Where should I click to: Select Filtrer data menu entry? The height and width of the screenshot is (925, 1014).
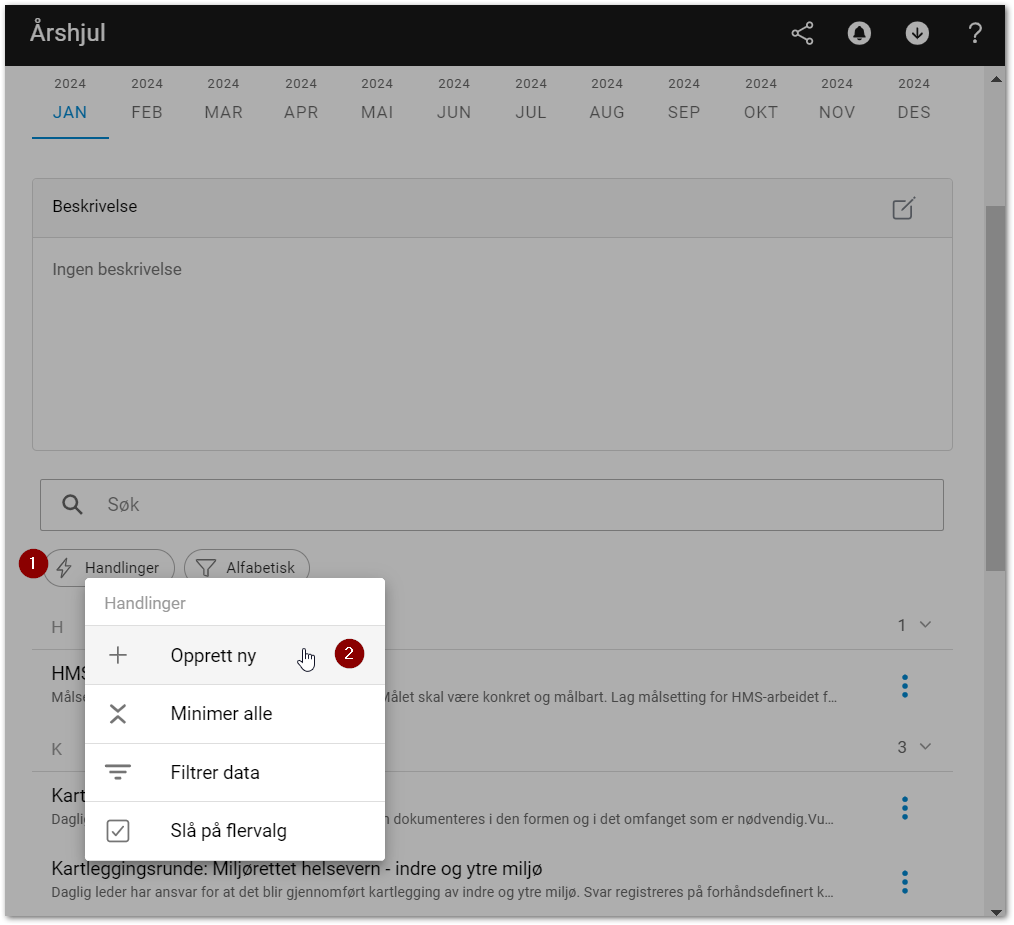(215, 773)
